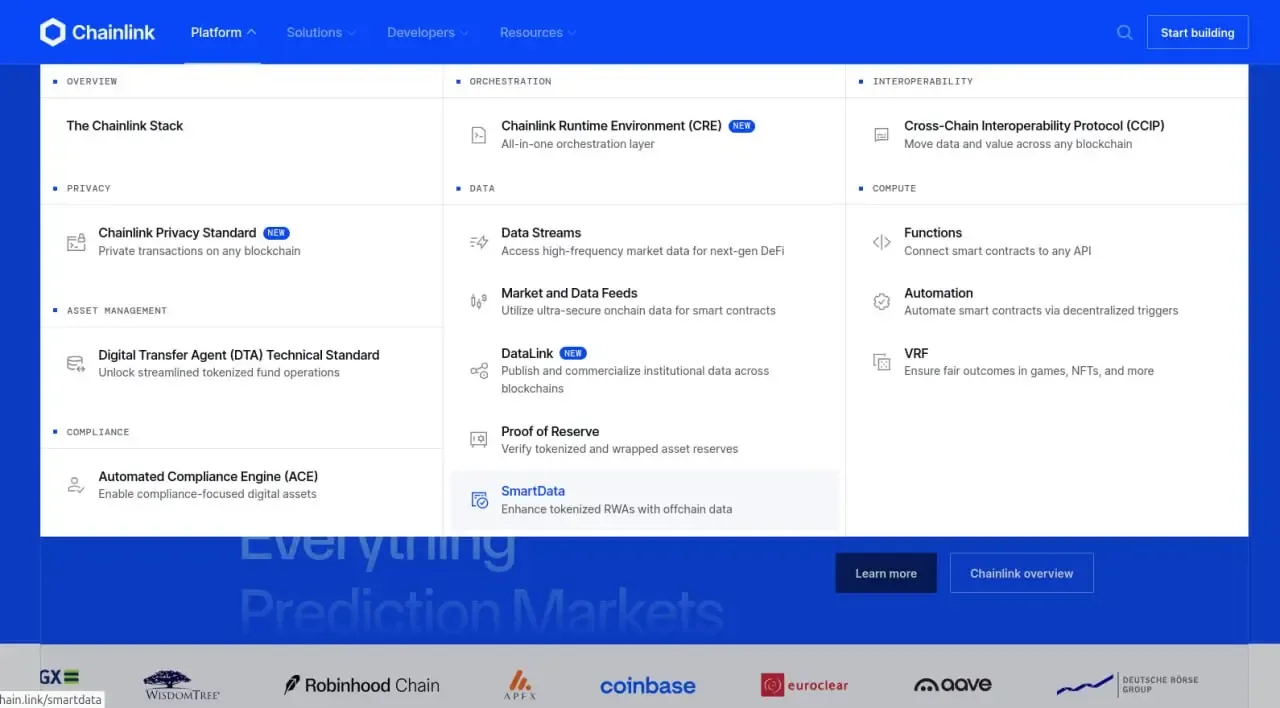Viewport: 1280px width, 708px height.
Task: Click the Data Streams lightning icon
Action: click(479, 242)
